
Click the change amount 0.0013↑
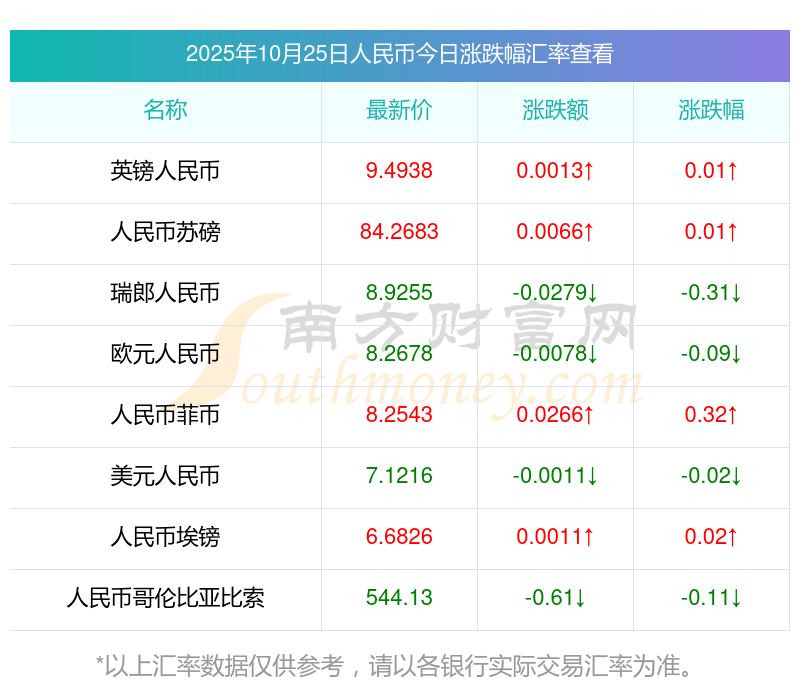(555, 171)
